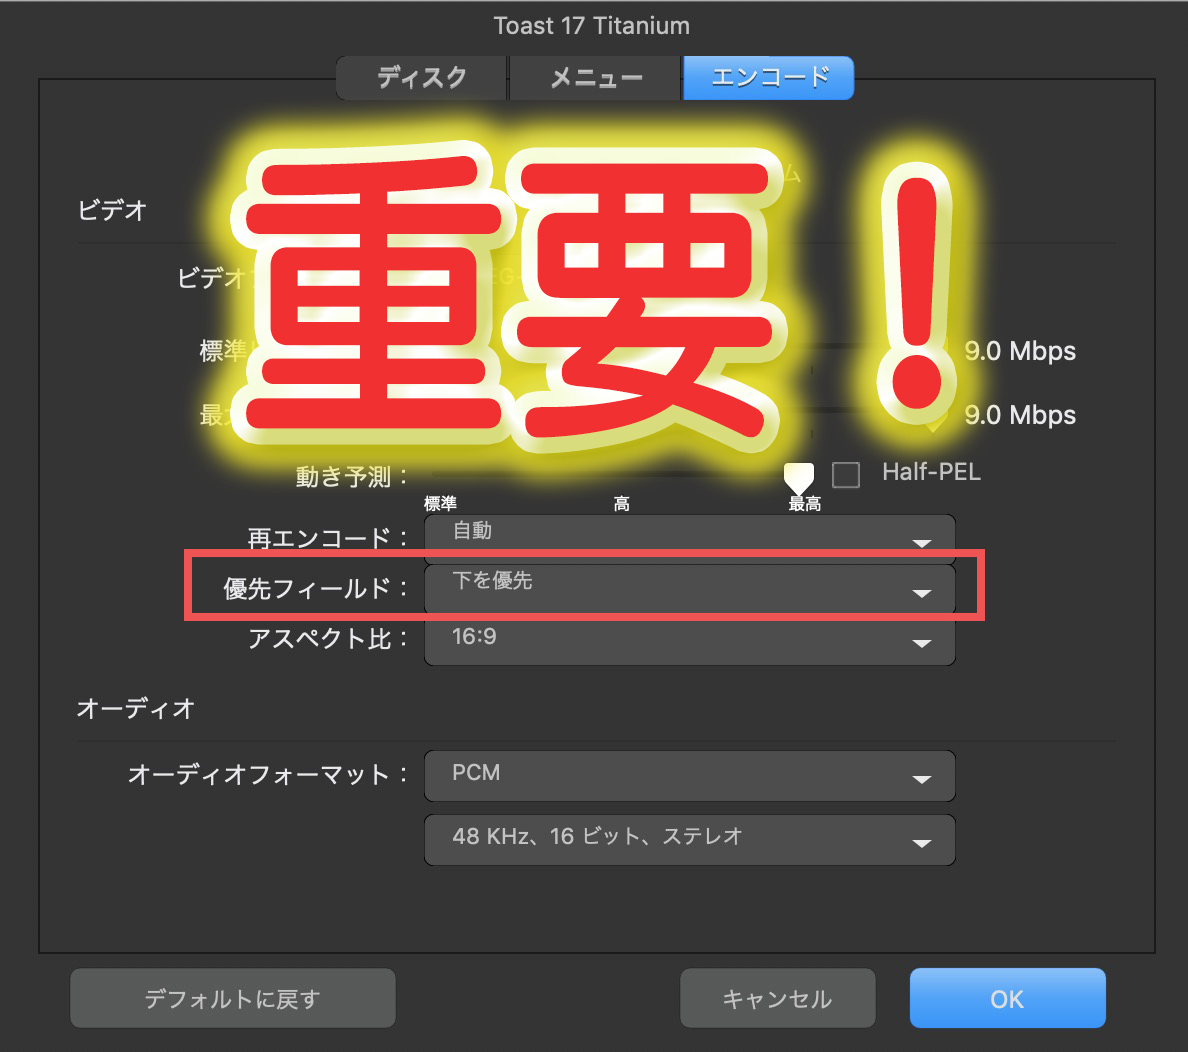Toggle the Half-PEL checkbox
This screenshot has height=1052, width=1188.
coord(846,474)
